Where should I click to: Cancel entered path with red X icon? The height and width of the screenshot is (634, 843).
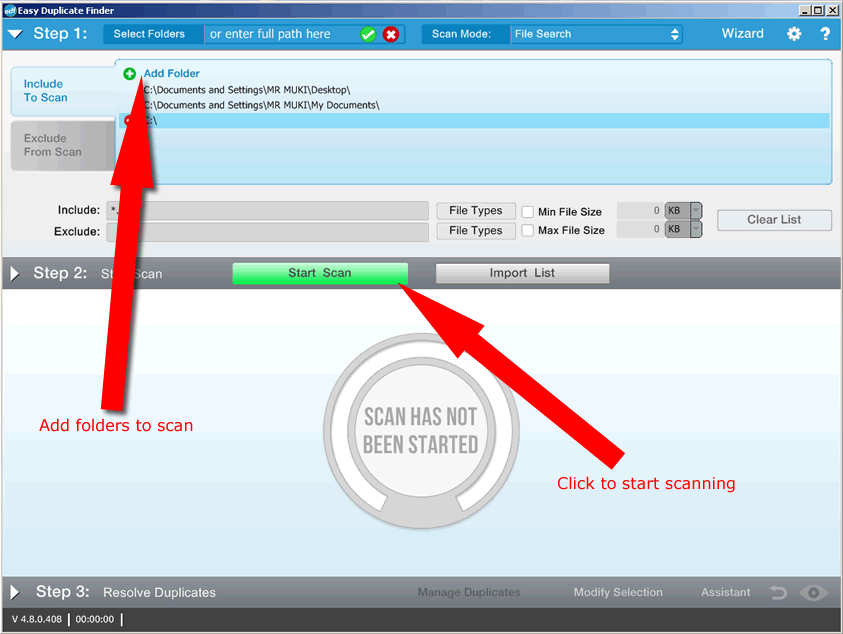pyautogui.click(x=391, y=34)
